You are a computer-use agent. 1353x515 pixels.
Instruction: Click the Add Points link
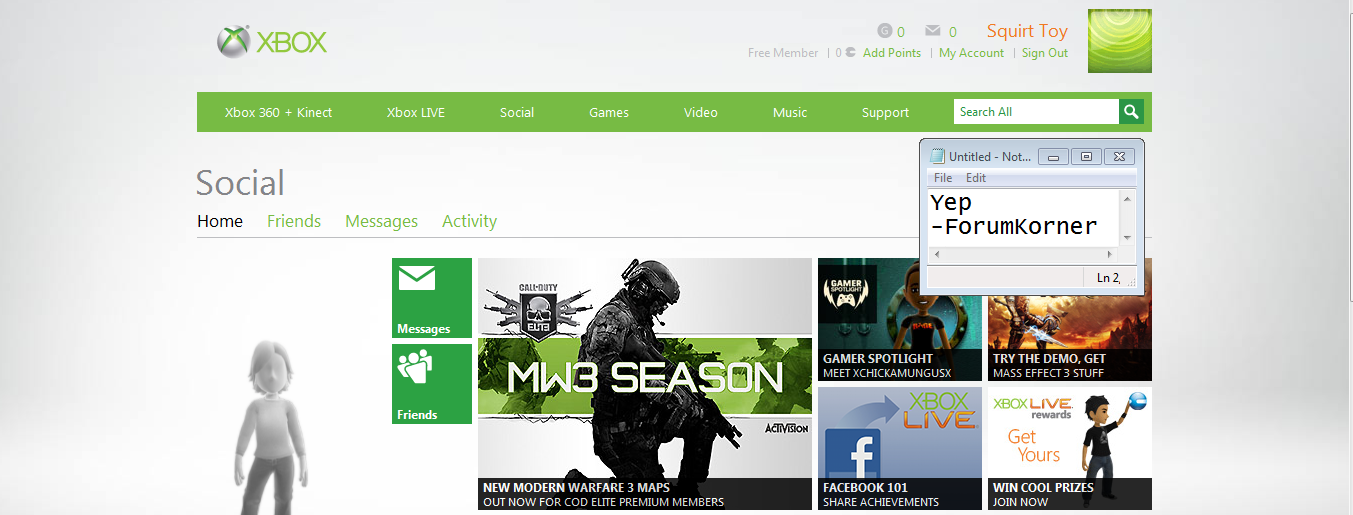click(x=892, y=53)
